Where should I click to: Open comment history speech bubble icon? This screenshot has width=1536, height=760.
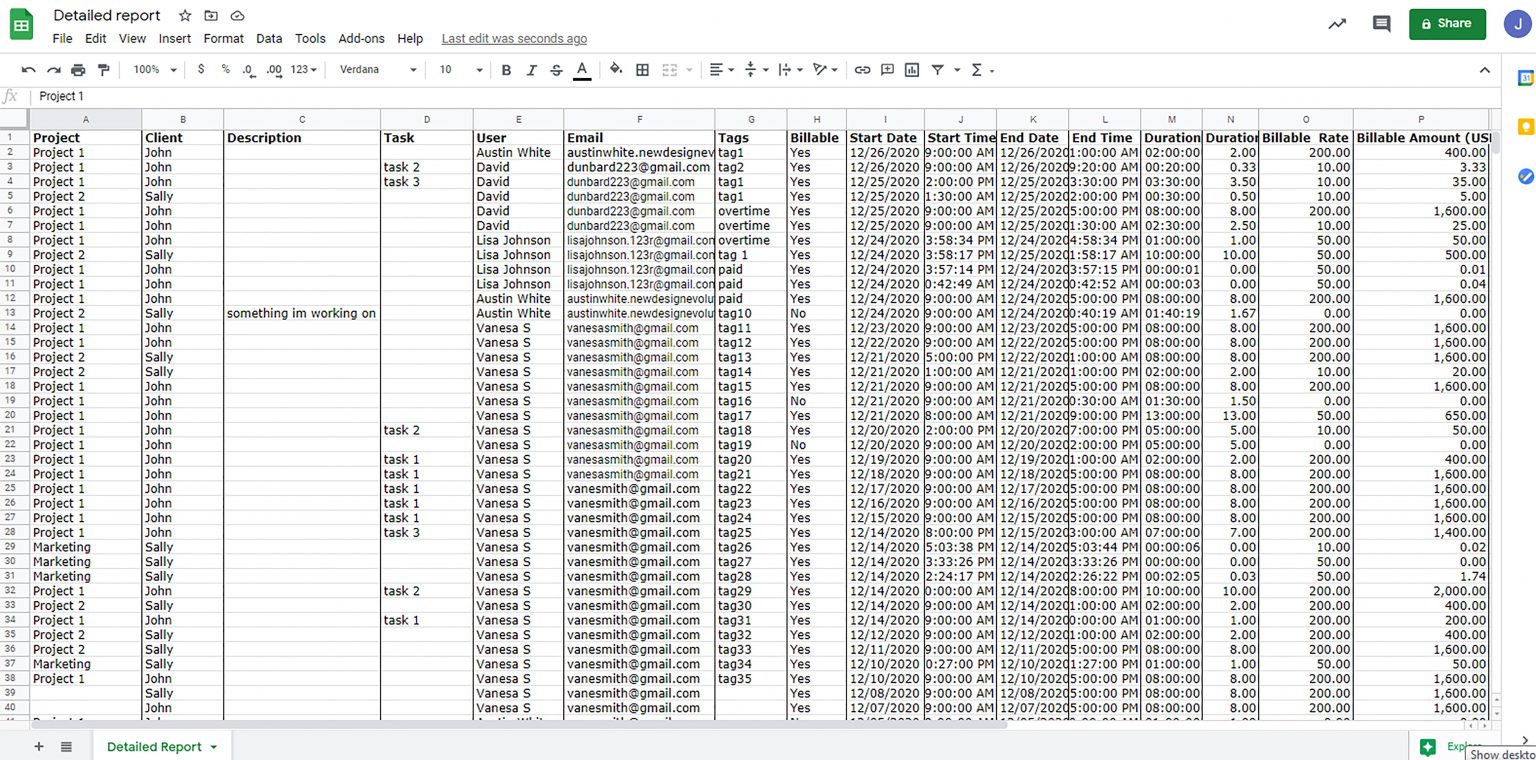[1381, 24]
